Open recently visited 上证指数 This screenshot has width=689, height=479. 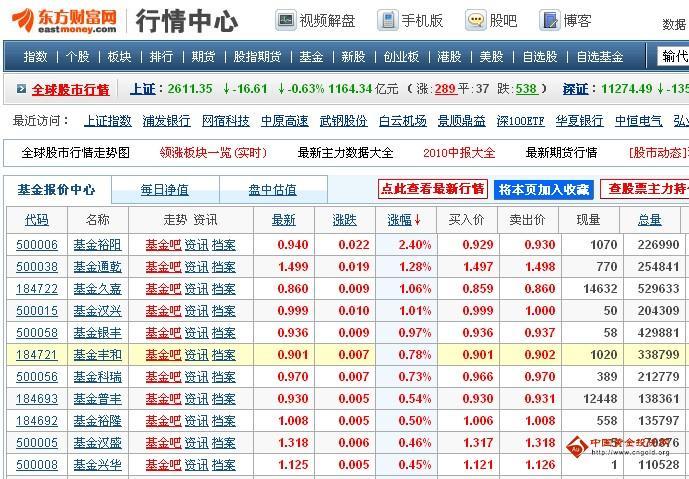(x=108, y=121)
